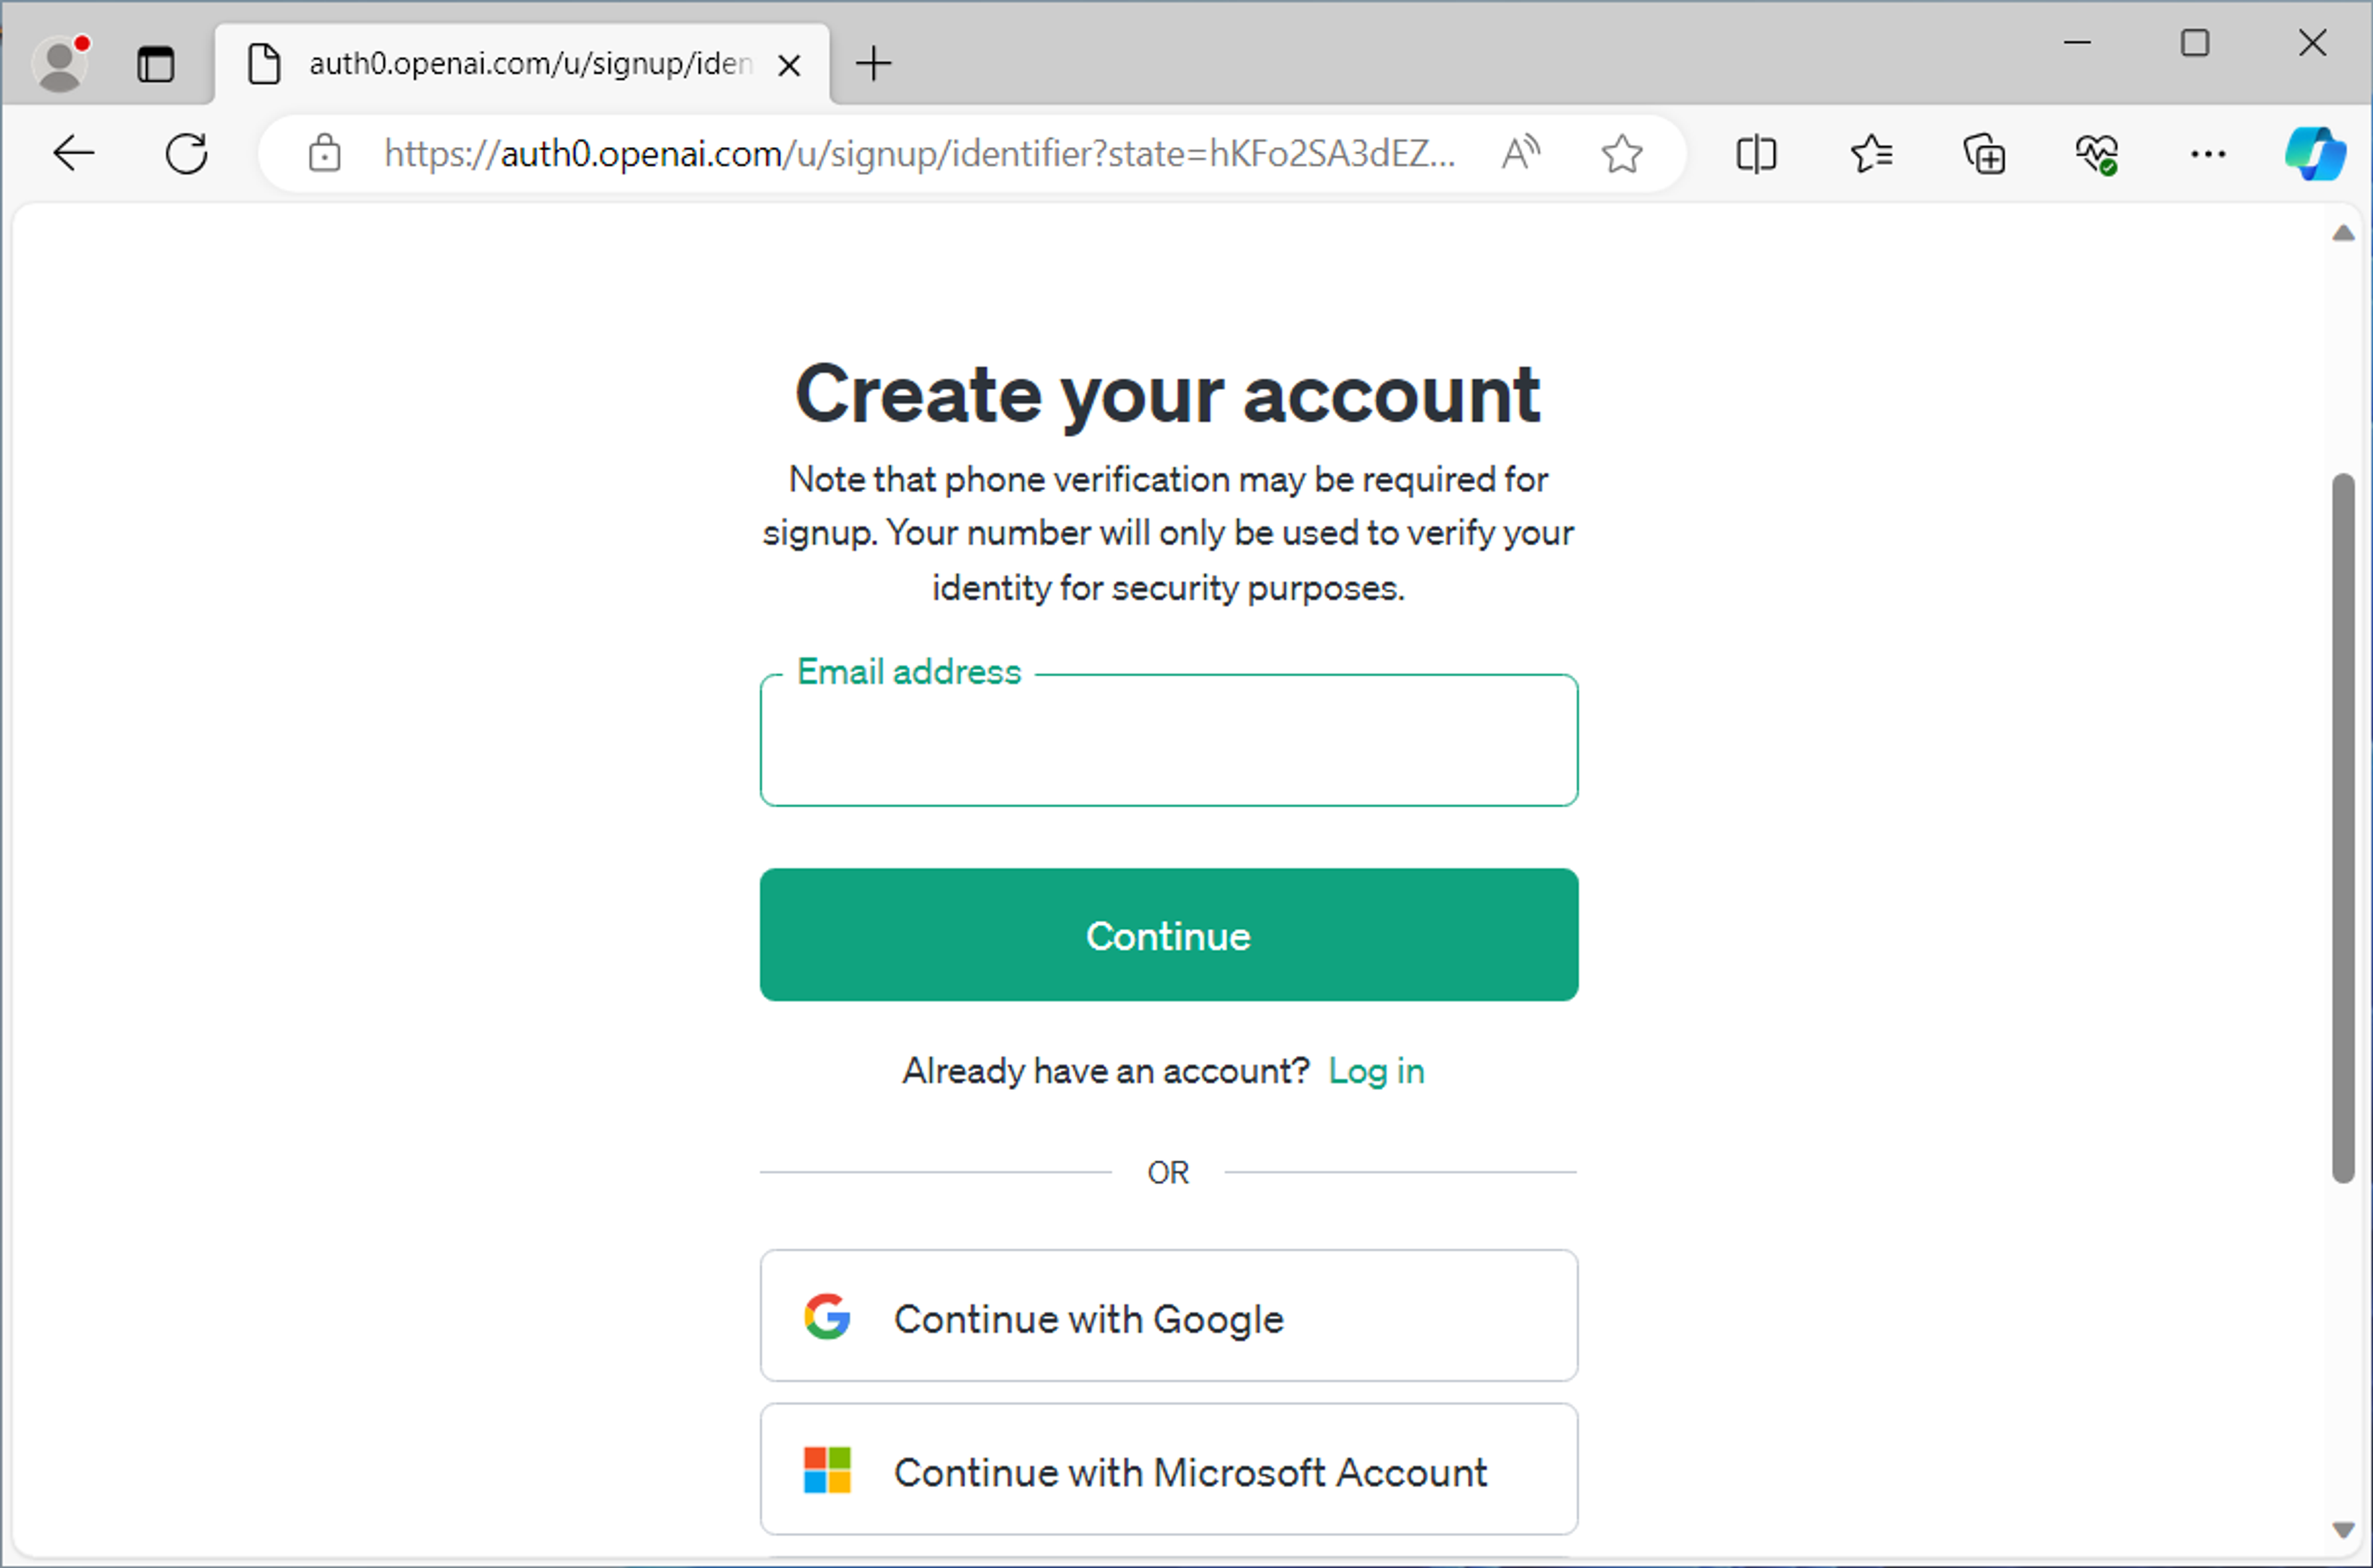The width and height of the screenshot is (2373, 1568).
Task: Open the profile avatar icon
Action: [x=60, y=64]
